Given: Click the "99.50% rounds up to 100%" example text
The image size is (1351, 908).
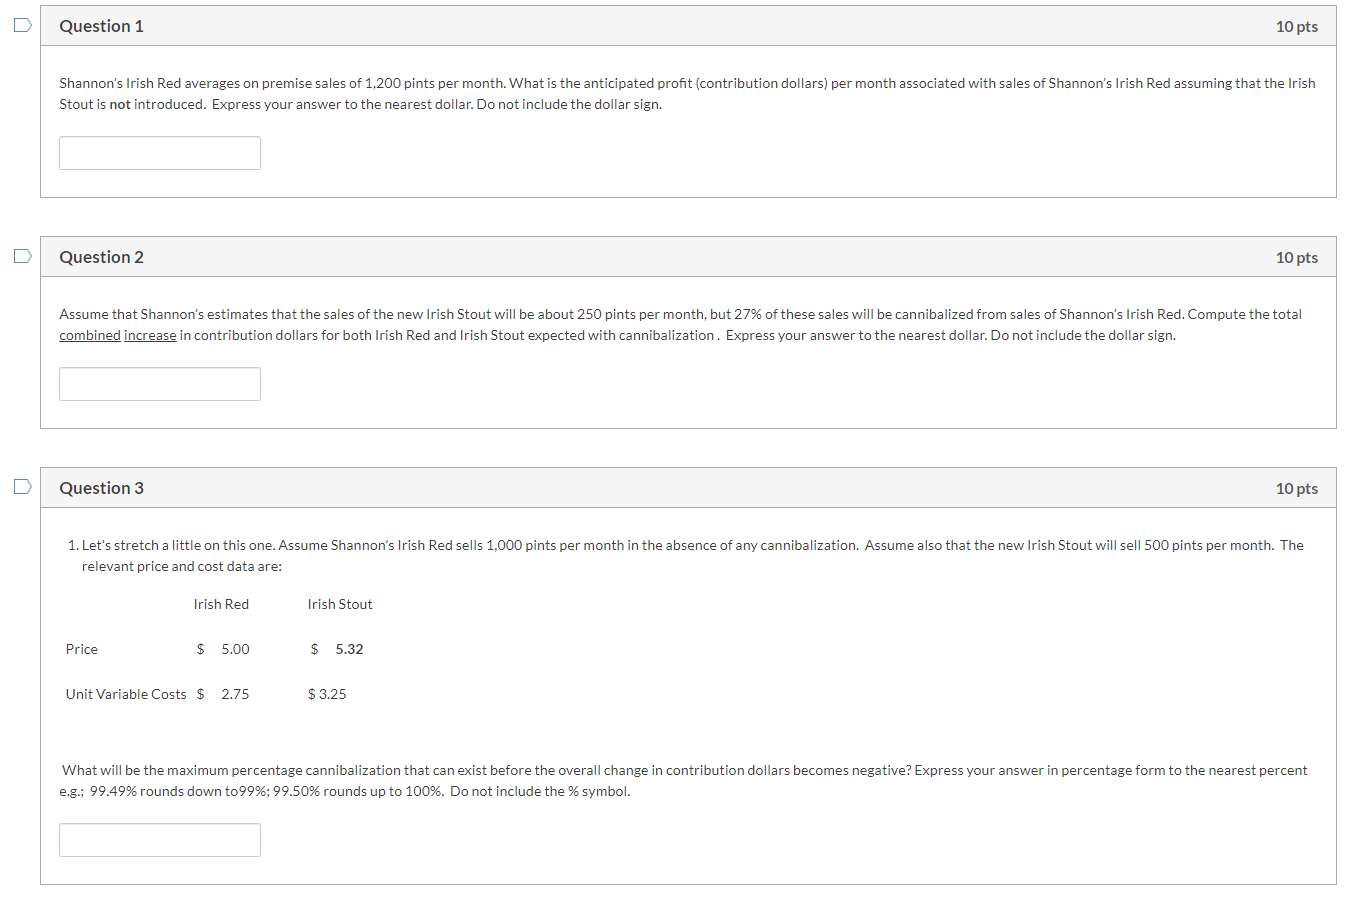Looking at the screenshot, I should pos(358,791).
